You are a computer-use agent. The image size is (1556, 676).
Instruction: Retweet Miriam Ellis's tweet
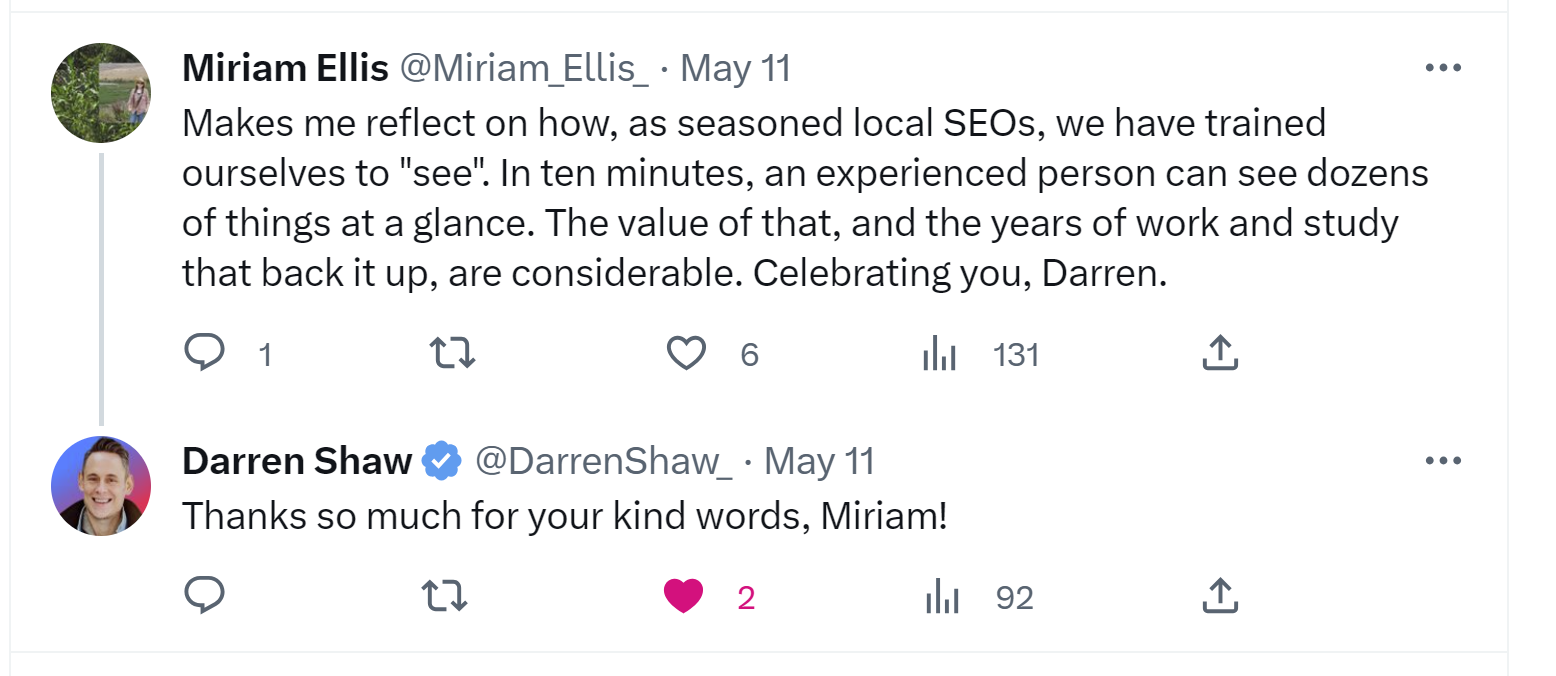(x=451, y=353)
